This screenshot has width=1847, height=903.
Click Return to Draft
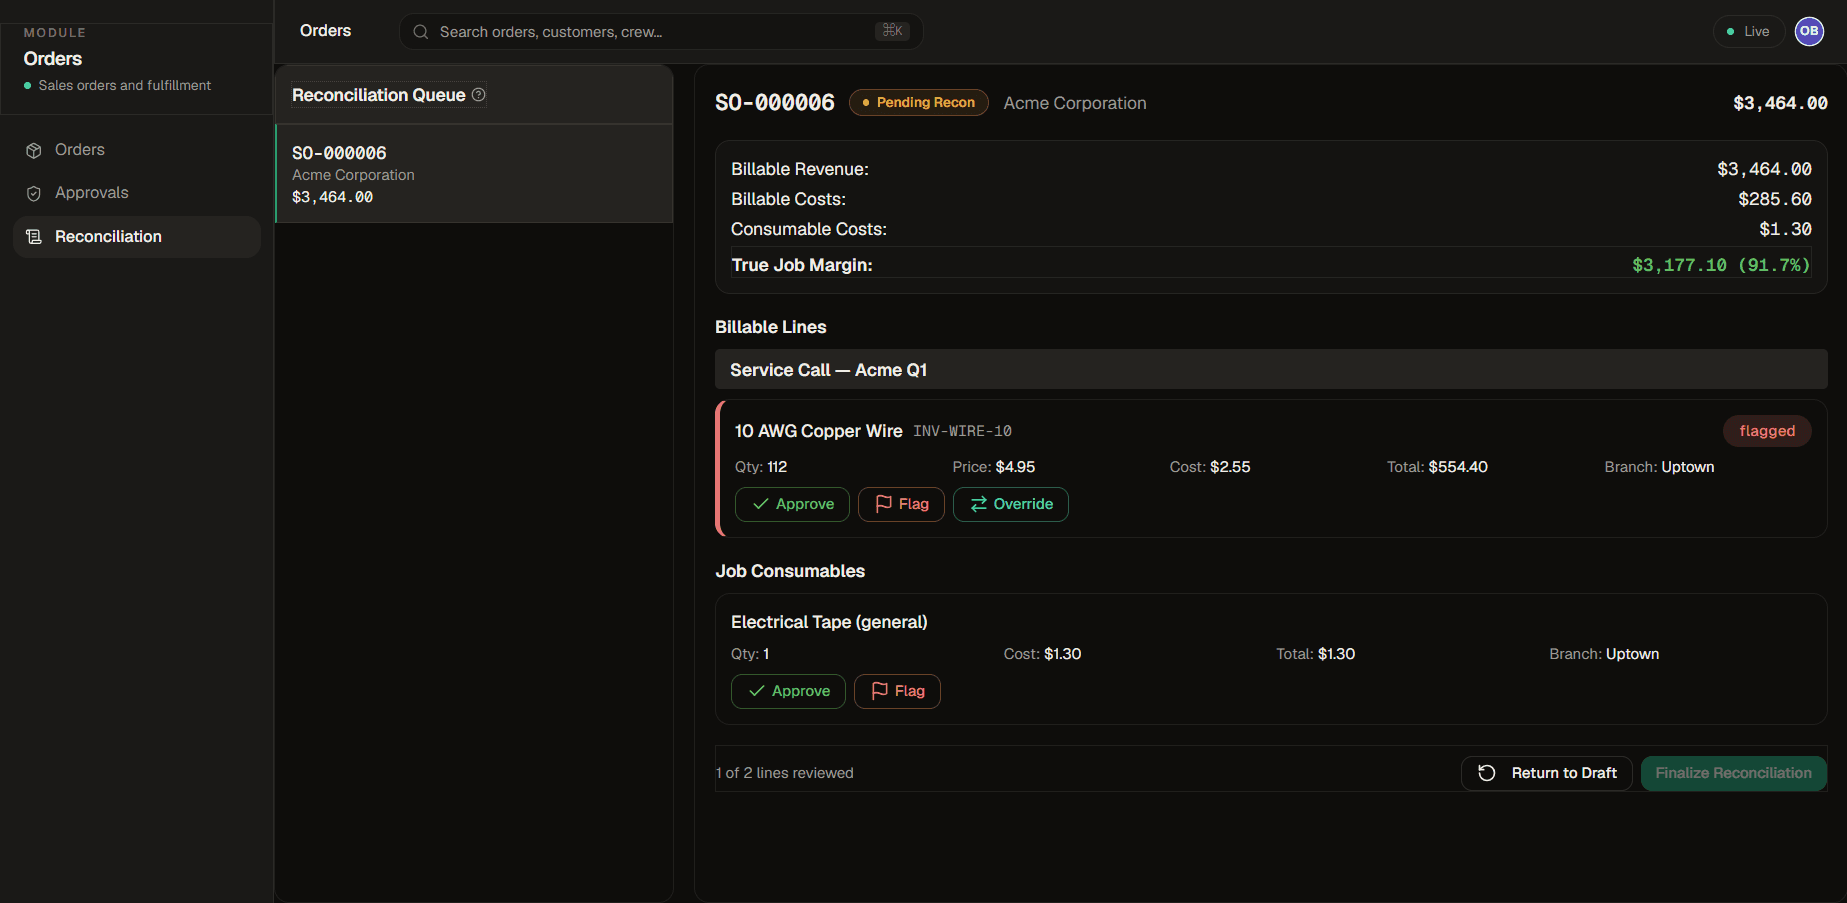point(1547,773)
